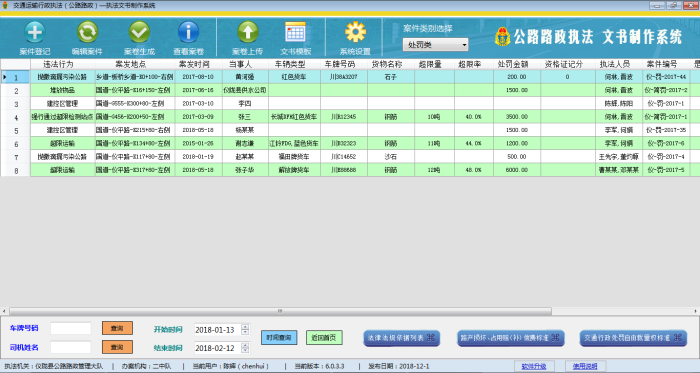
Task: Click the 石子 cargo cell
Action: pos(391,77)
